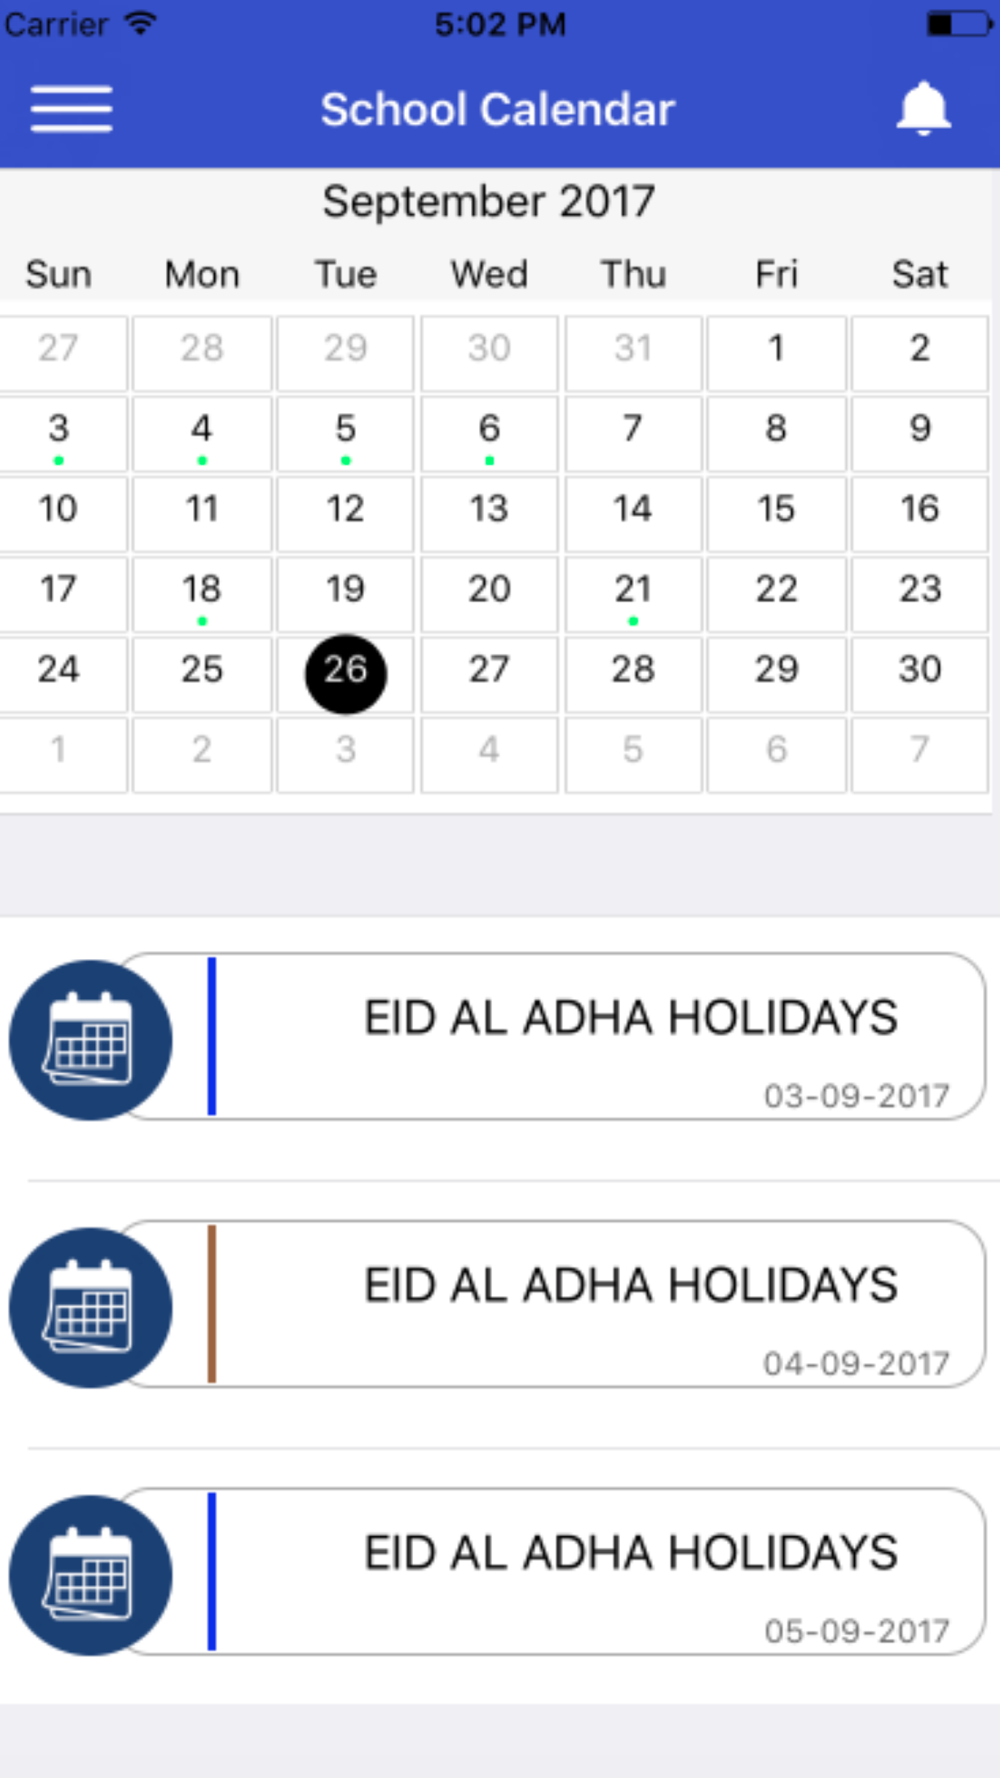Select September 18 on the calendar
The height and width of the screenshot is (1778, 1000).
202,594
